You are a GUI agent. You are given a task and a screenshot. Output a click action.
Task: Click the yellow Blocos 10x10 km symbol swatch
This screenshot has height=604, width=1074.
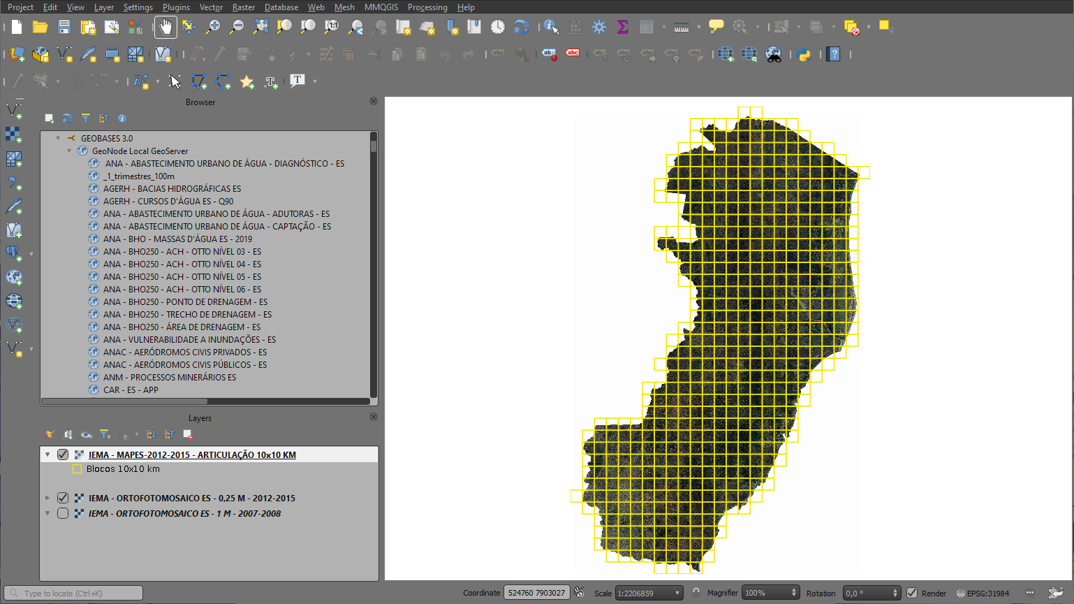pyautogui.click(x=77, y=469)
